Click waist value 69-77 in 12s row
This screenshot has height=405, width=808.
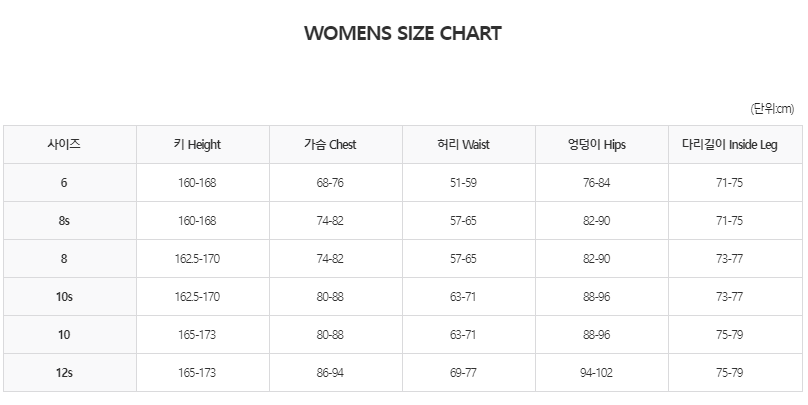[x=463, y=373]
